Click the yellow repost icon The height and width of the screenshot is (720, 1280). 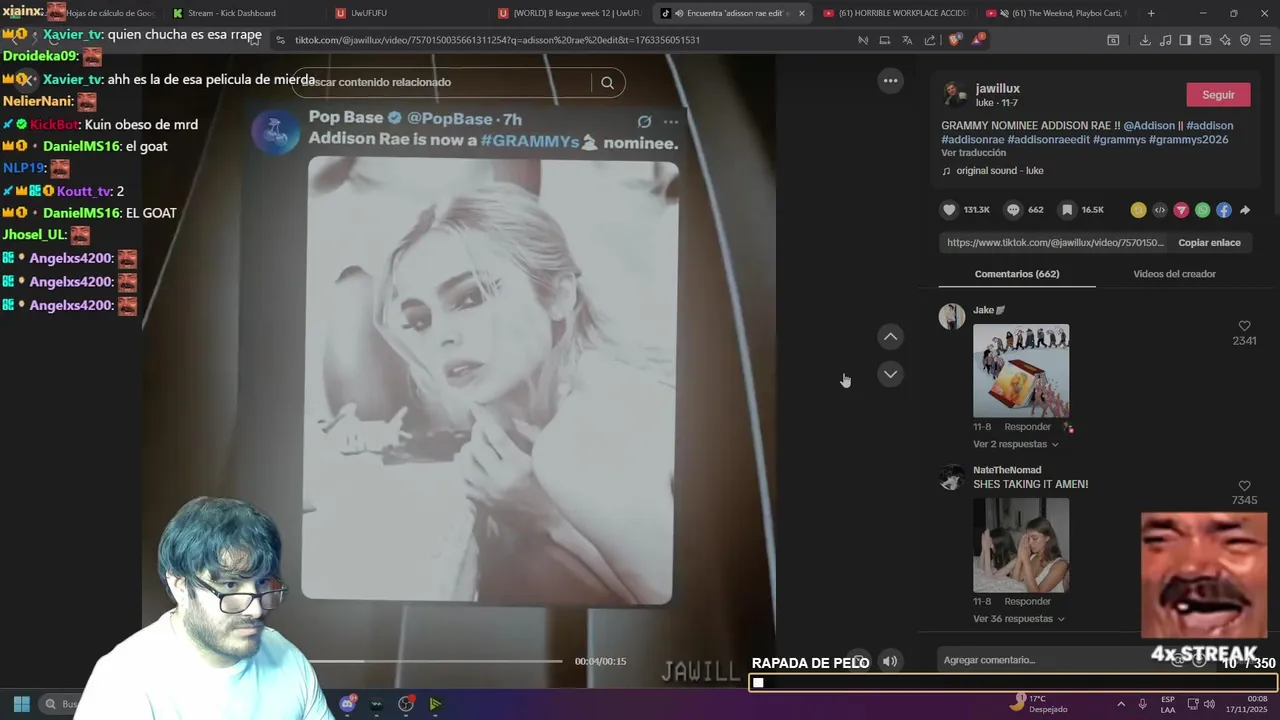(x=1138, y=210)
